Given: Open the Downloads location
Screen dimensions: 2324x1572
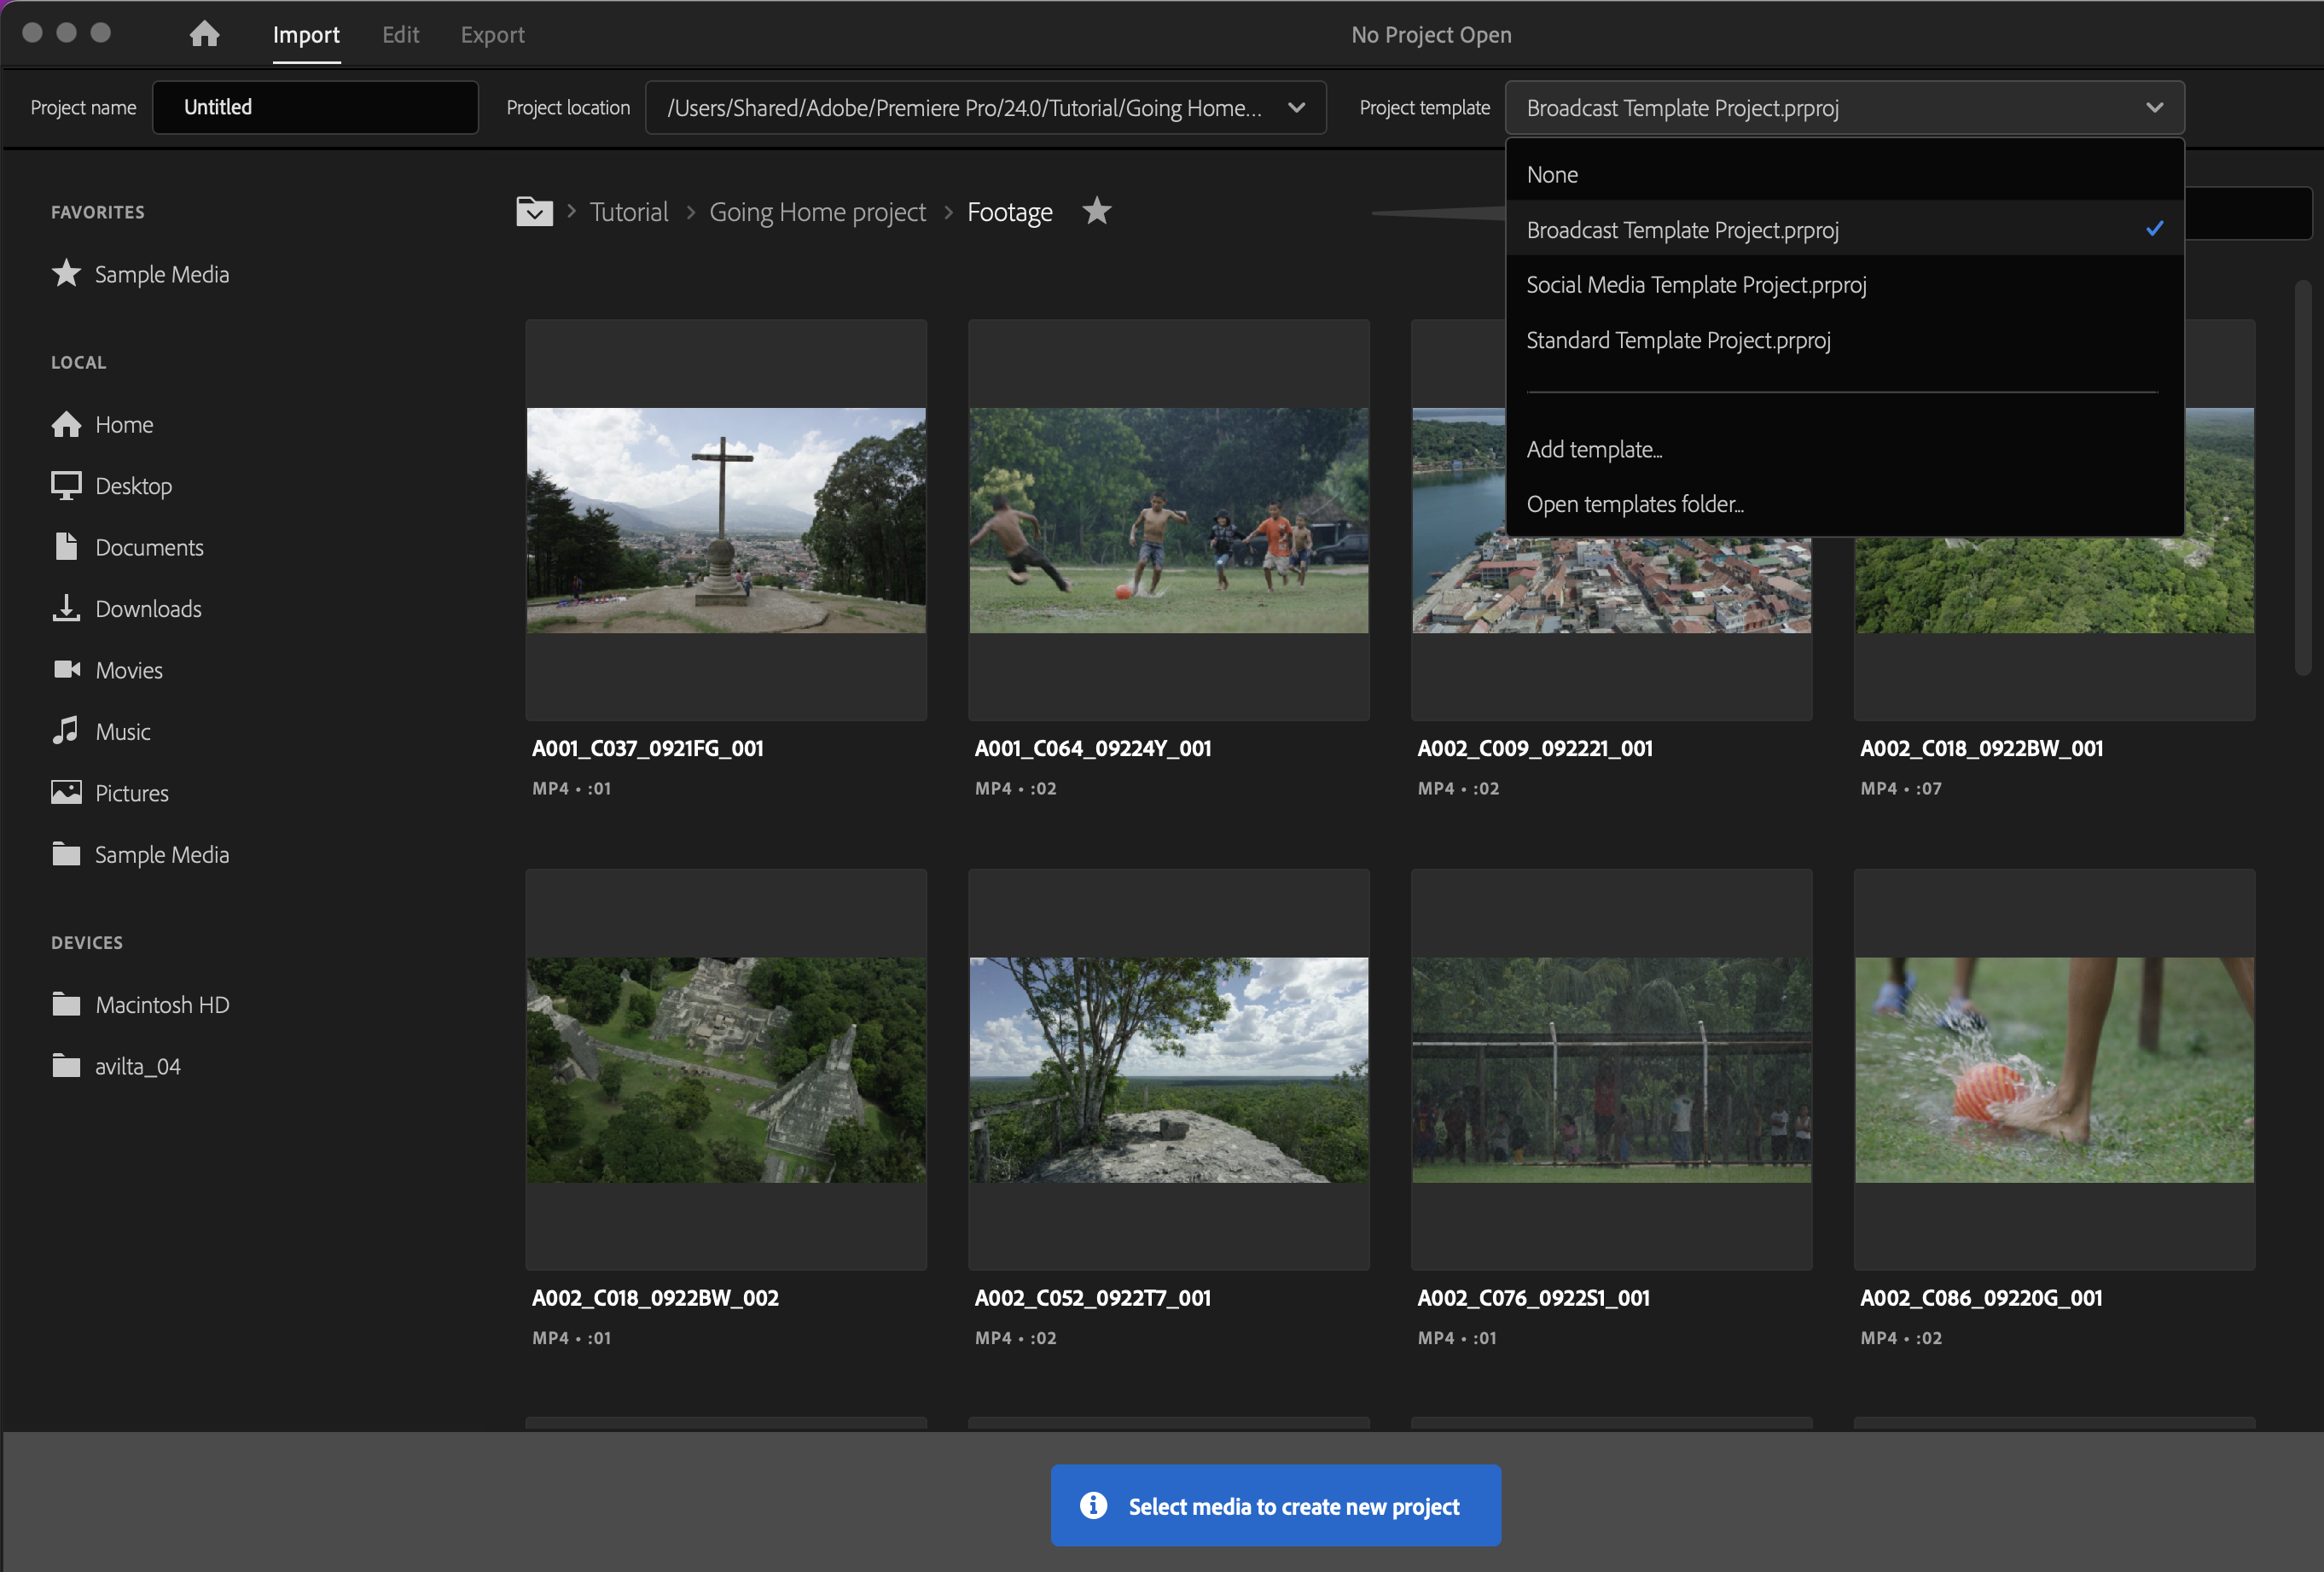Looking at the screenshot, I should pyautogui.click(x=148, y=609).
